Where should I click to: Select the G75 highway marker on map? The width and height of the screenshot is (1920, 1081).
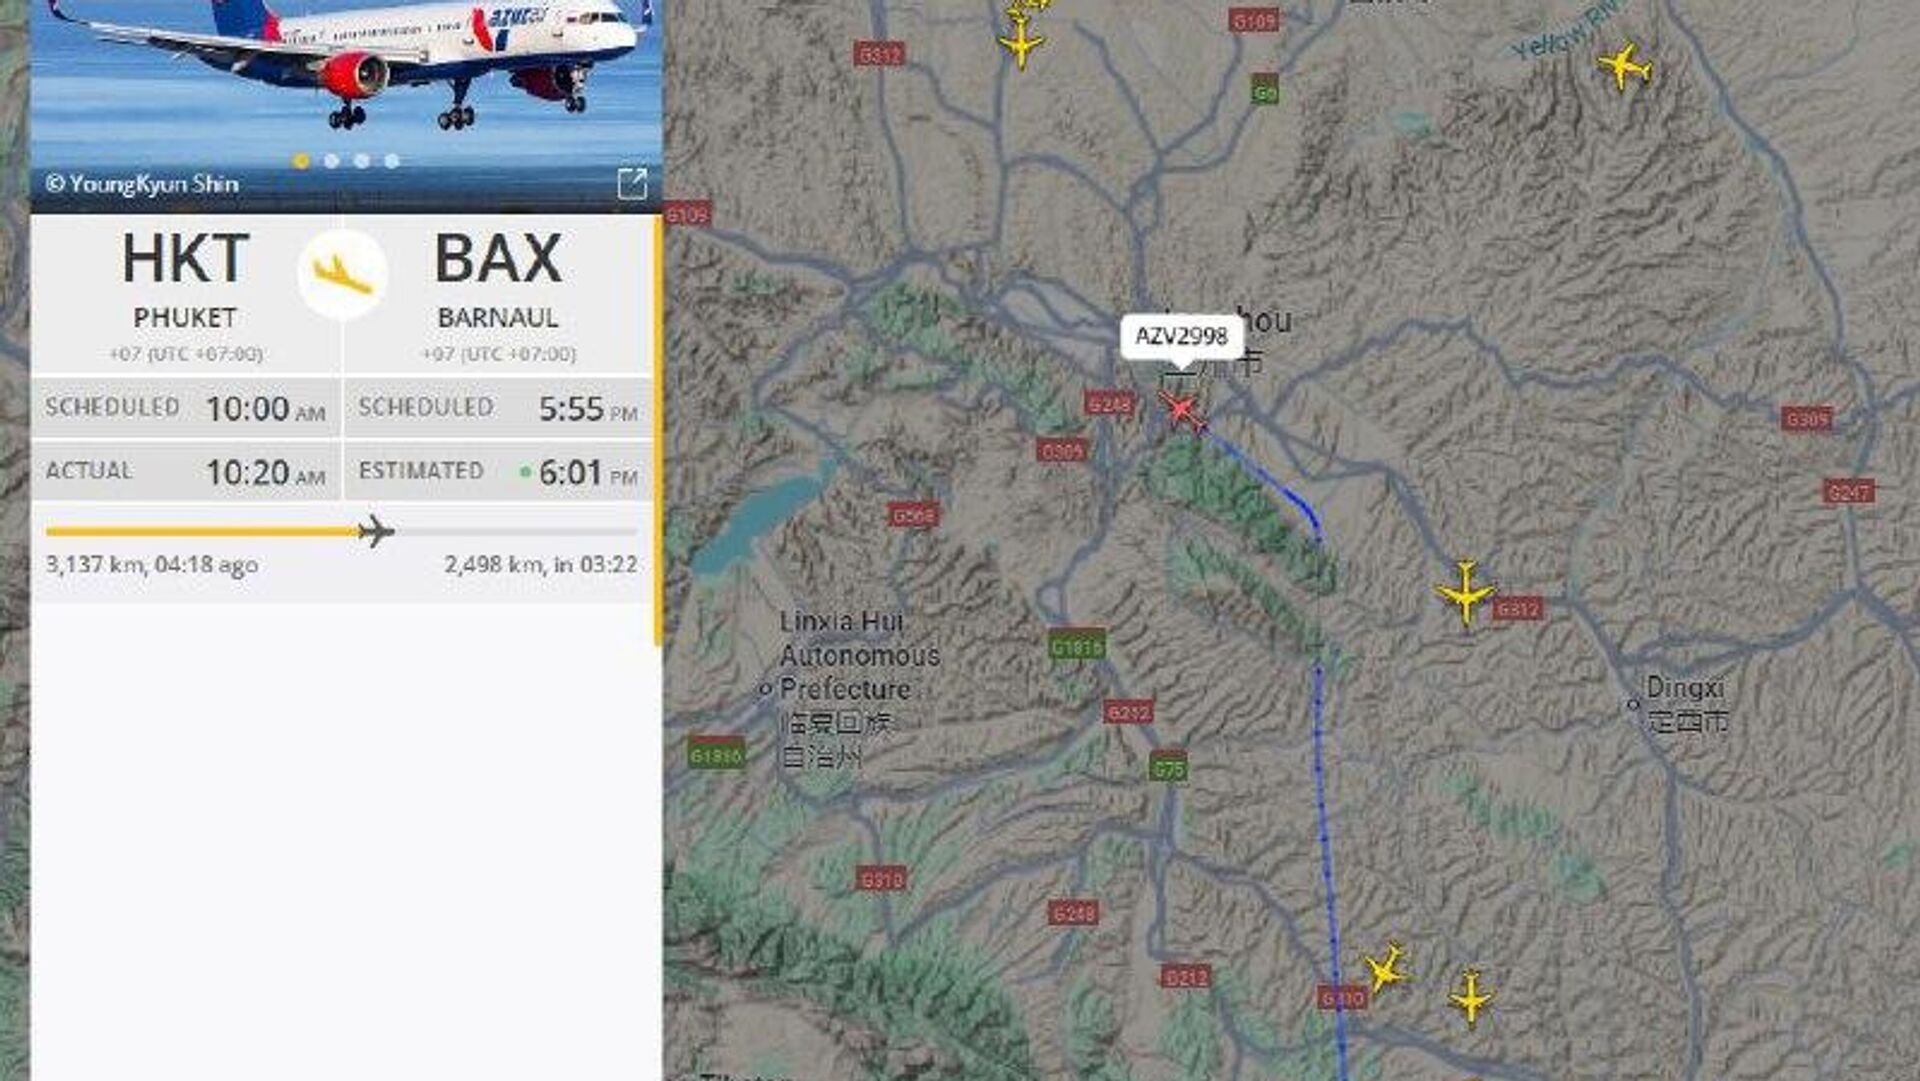tap(1168, 767)
